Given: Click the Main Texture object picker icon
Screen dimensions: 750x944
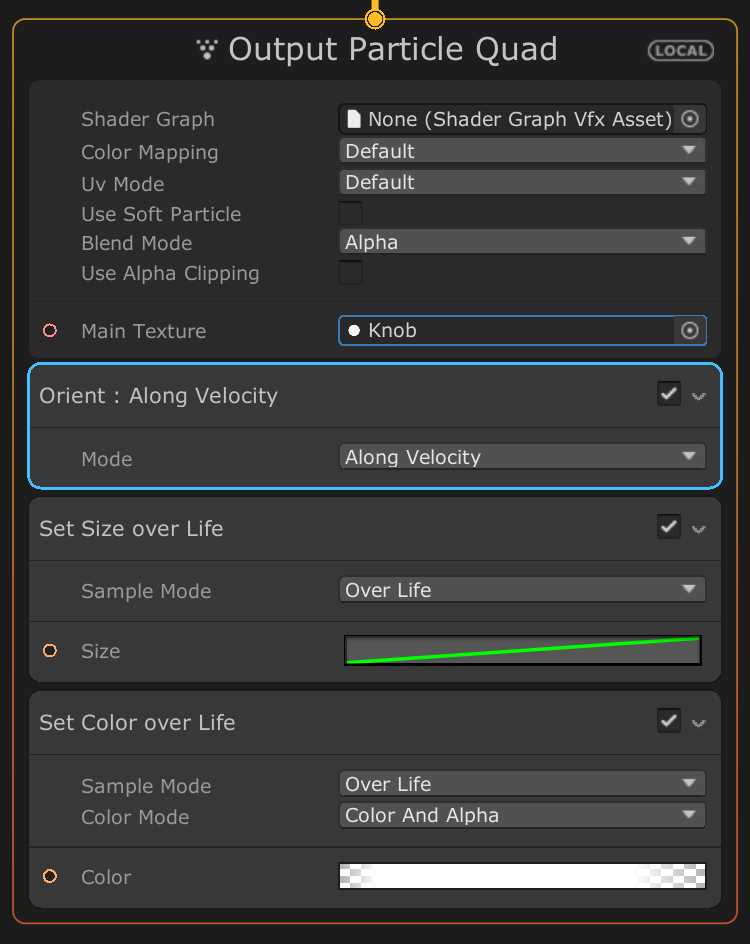Looking at the screenshot, I should click(x=689, y=331).
